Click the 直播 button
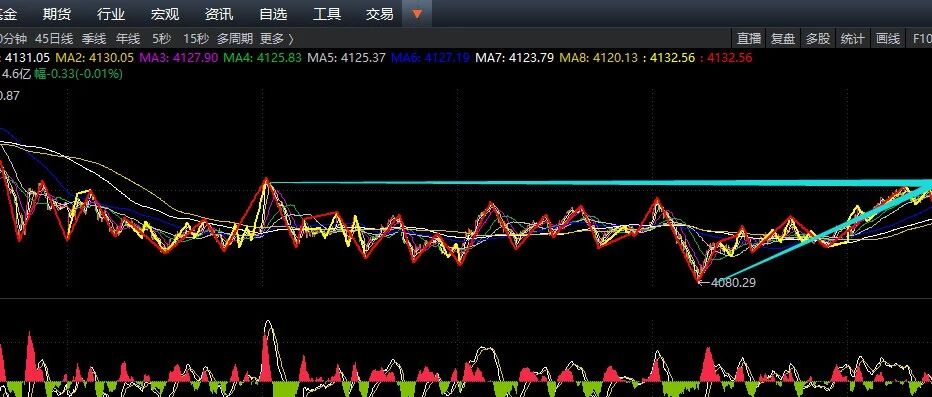Viewport: 932px width, 397px height. (749, 39)
